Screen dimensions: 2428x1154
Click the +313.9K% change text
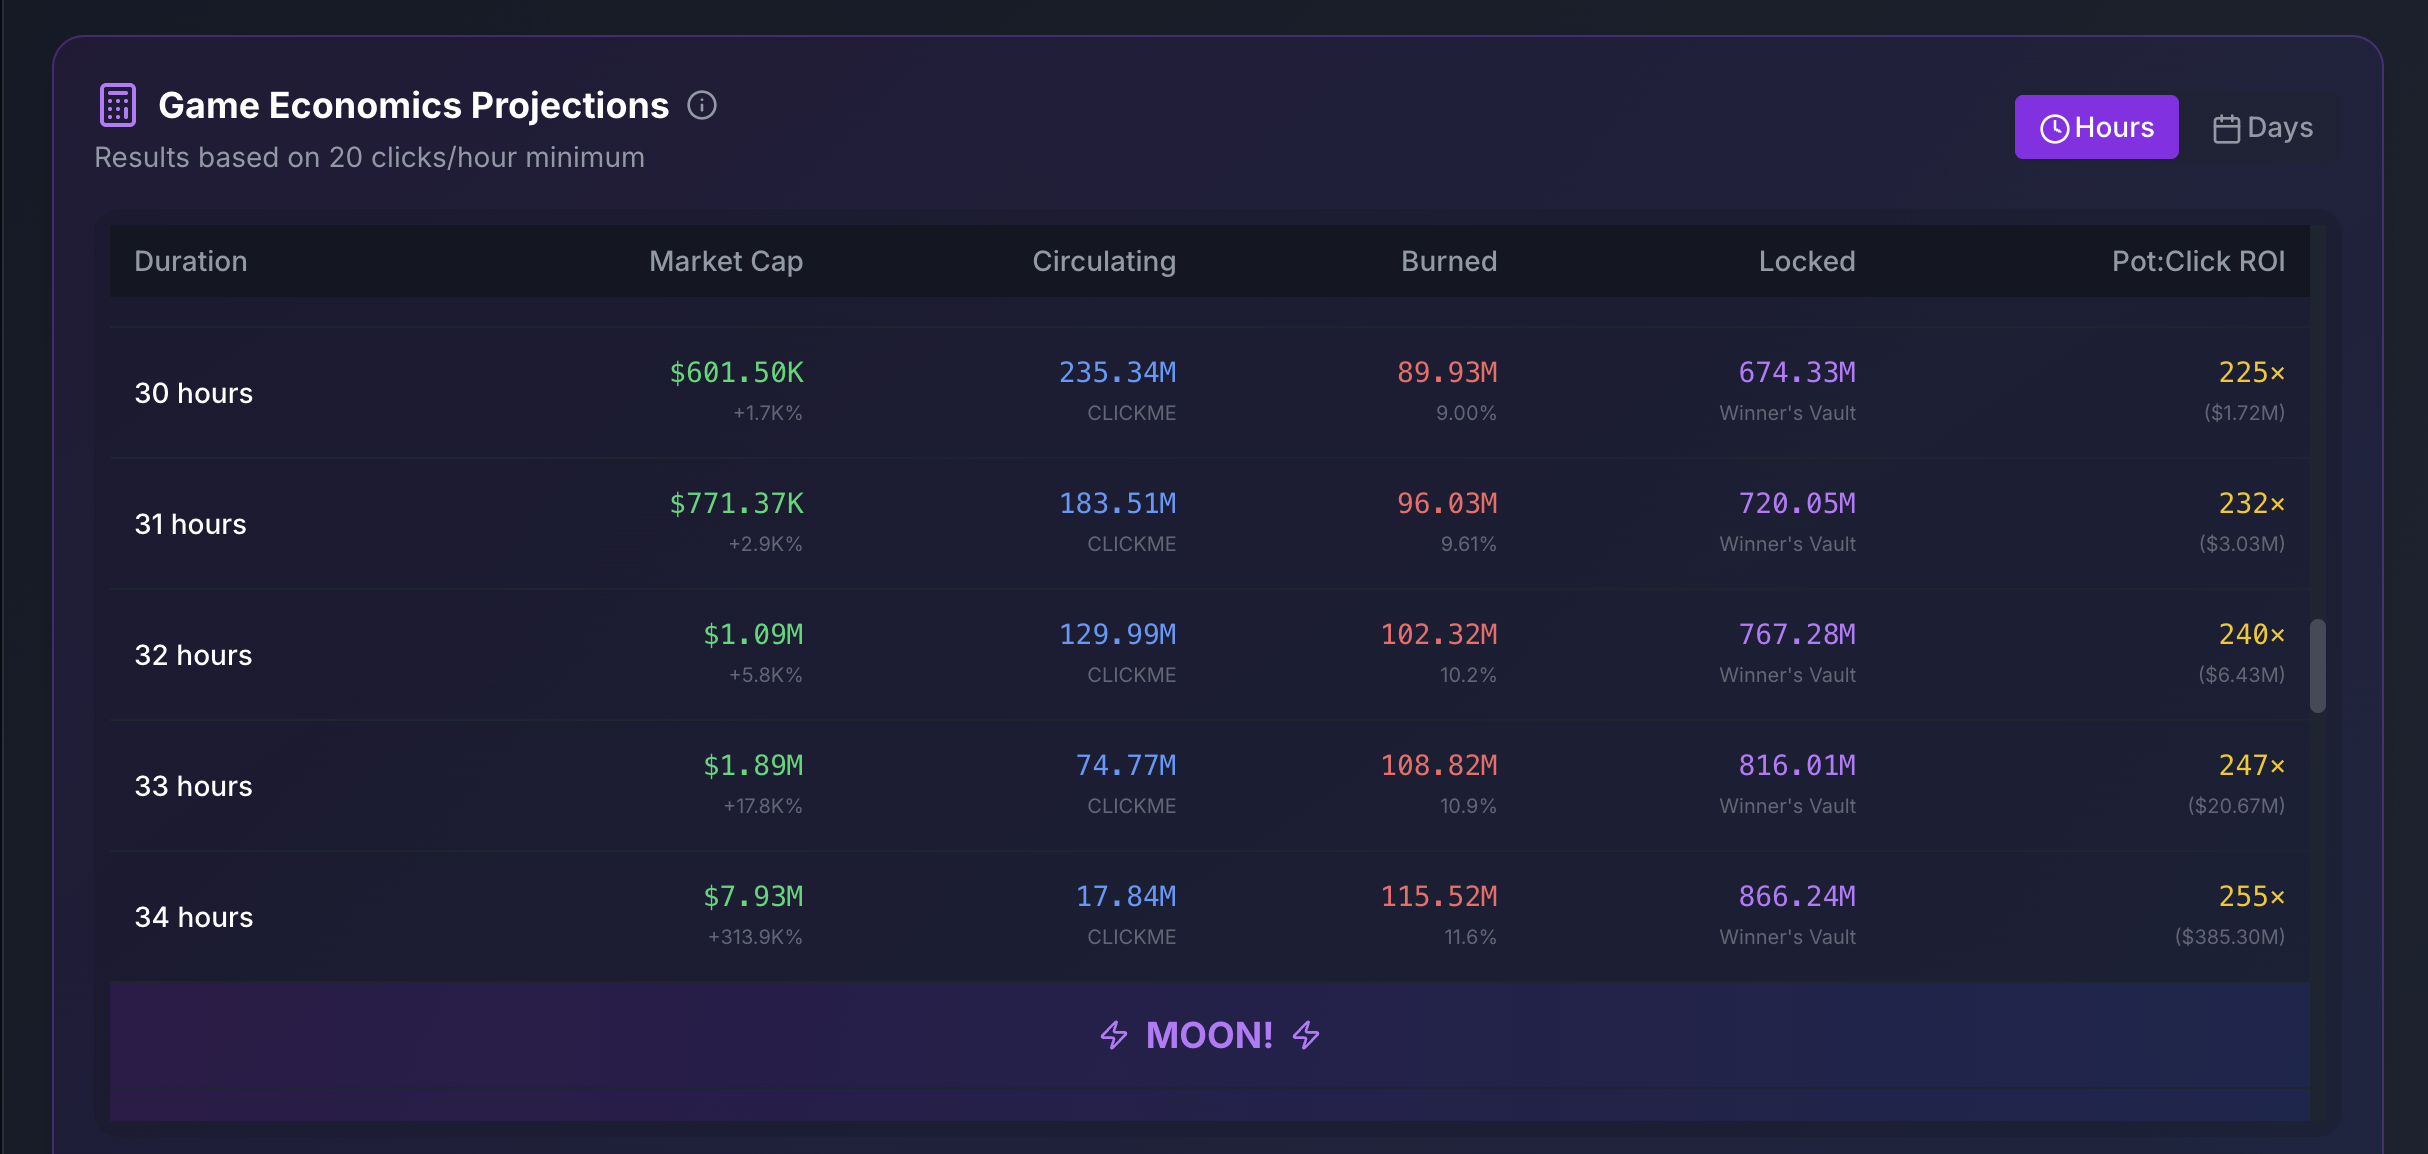pos(755,937)
